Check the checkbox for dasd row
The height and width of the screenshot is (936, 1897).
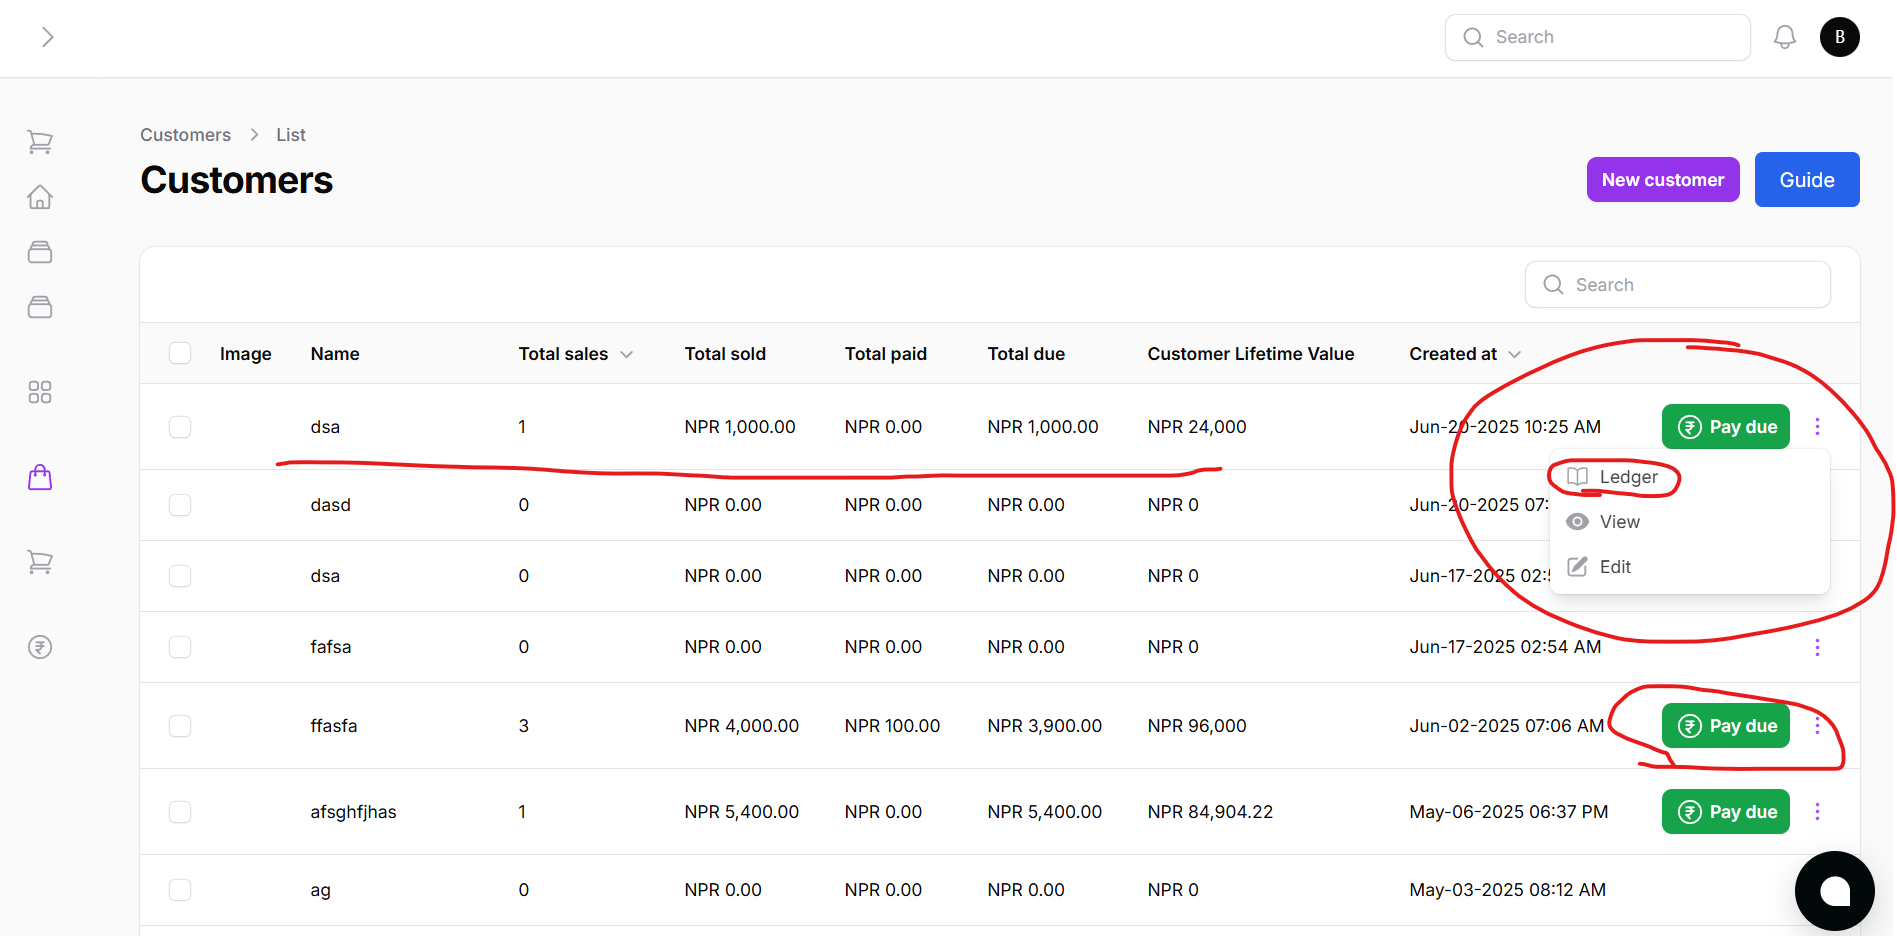coord(180,505)
